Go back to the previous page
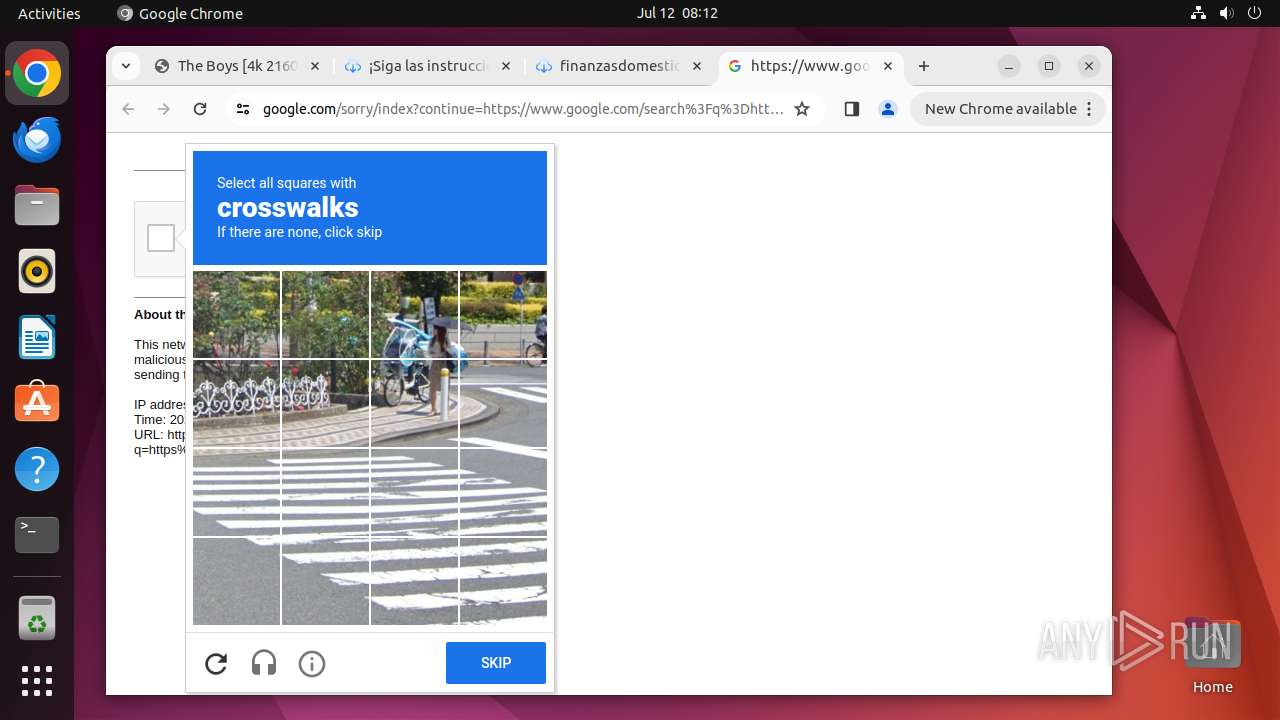 coord(128,109)
